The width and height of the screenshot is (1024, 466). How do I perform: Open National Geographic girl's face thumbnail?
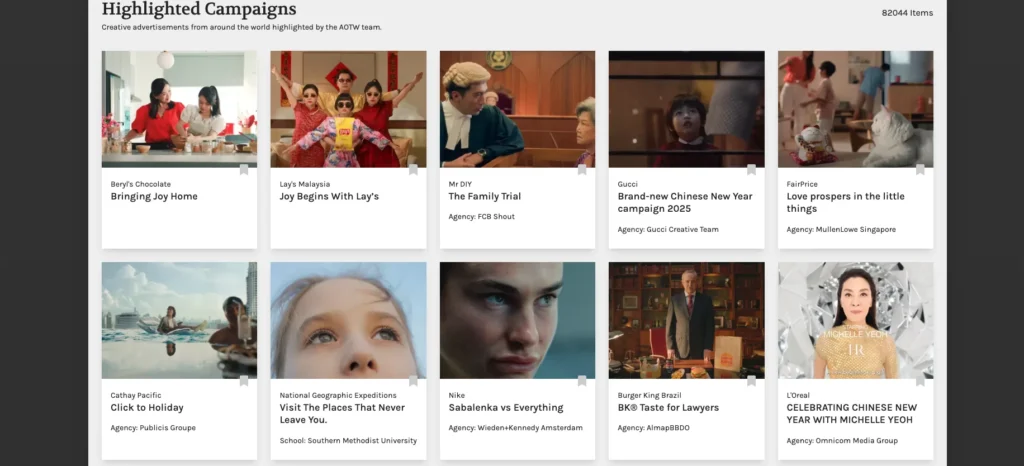click(x=348, y=320)
